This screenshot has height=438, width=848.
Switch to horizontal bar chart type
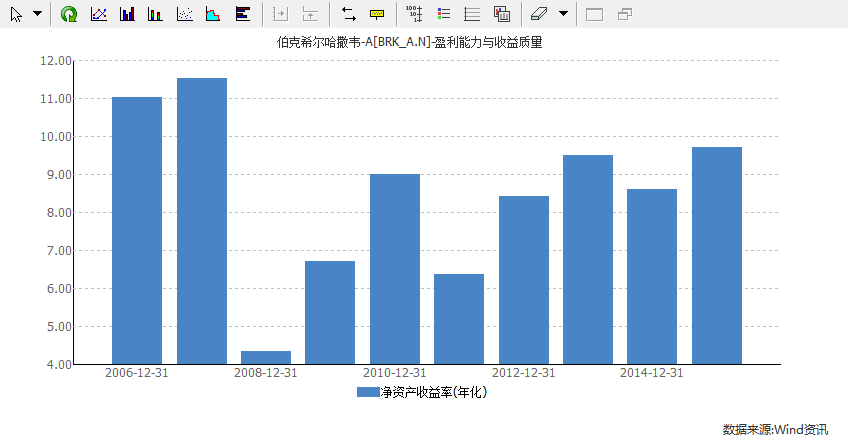243,14
